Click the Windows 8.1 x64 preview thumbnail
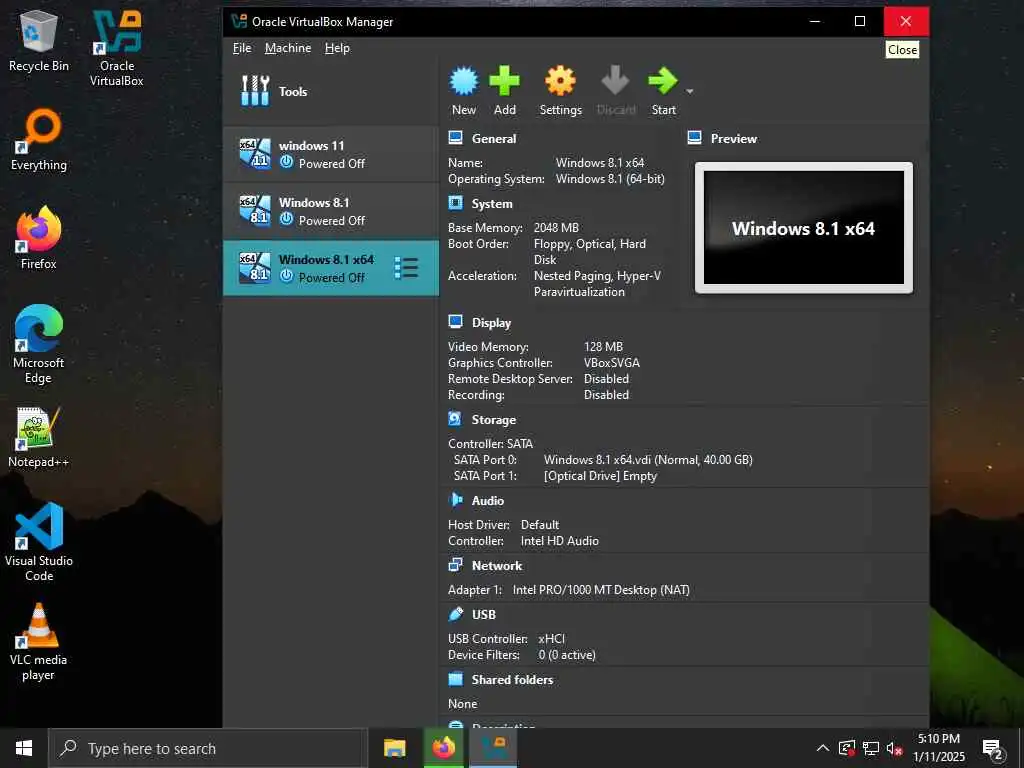1024x768 pixels. [x=803, y=228]
